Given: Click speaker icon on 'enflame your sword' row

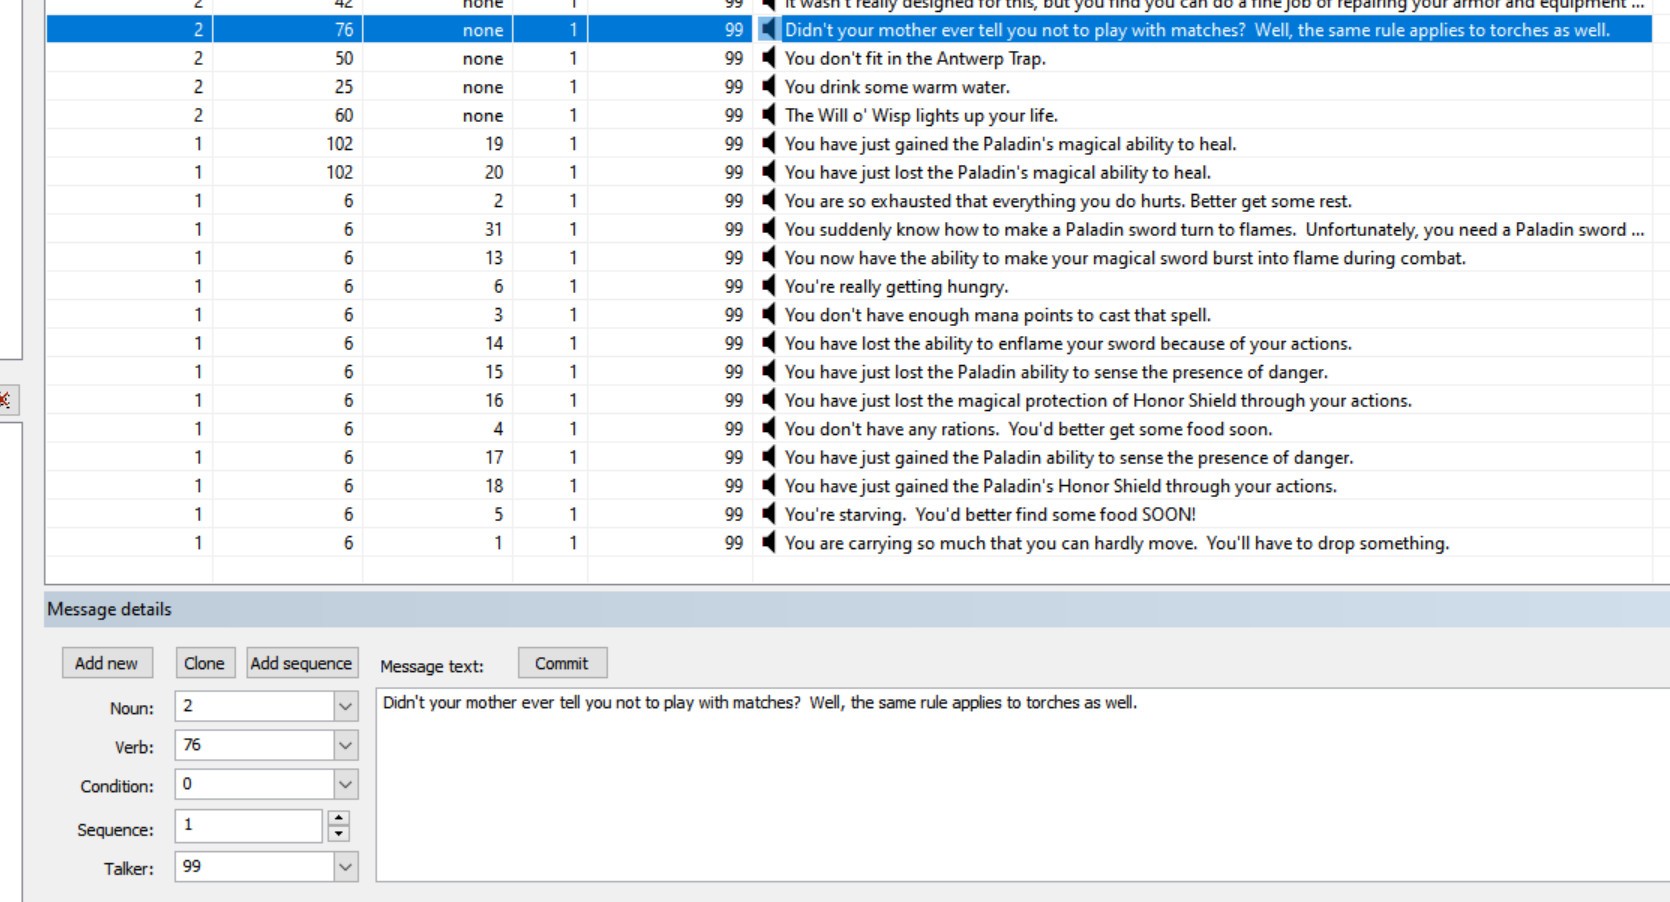Looking at the screenshot, I should point(768,343).
